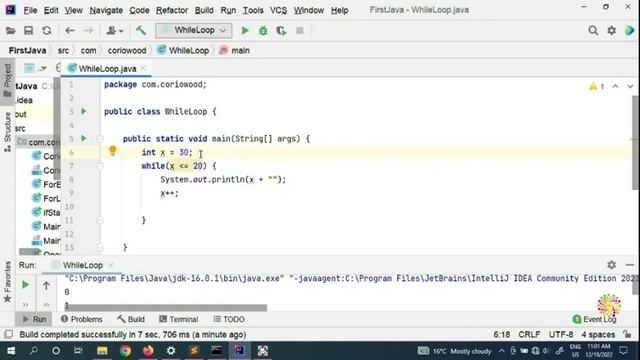The width and height of the screenshot is (640, 360).
Task: Click the 4 spaces indent status
Action: (x=598, y=334)
